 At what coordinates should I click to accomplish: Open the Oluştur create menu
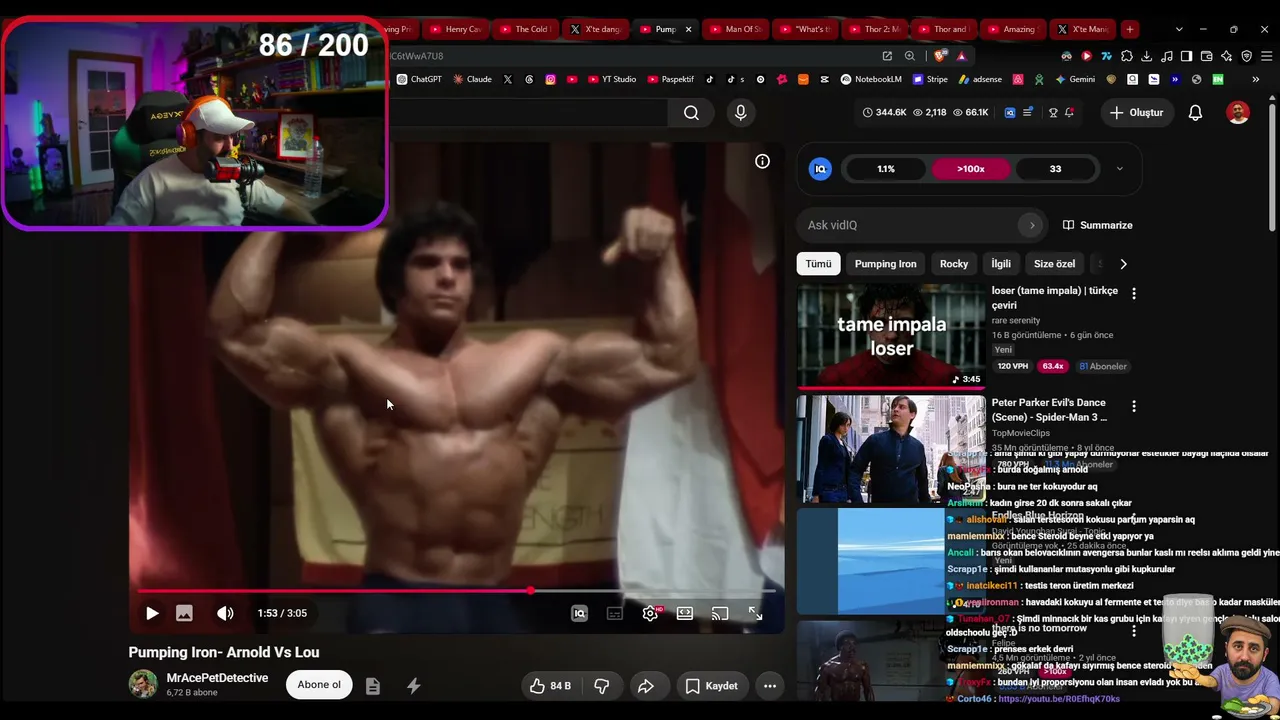1136,113
